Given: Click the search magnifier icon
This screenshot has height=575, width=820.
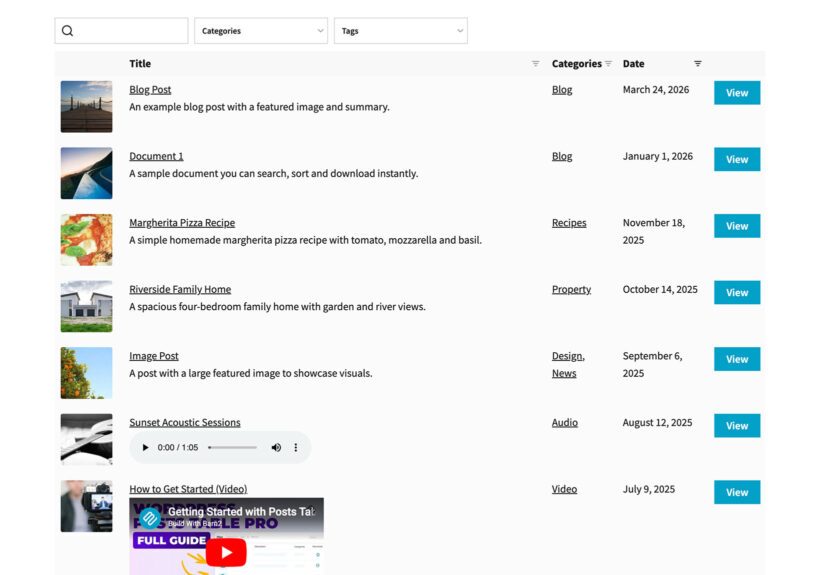Looking at the screenshot, I should tap(67, 31).
